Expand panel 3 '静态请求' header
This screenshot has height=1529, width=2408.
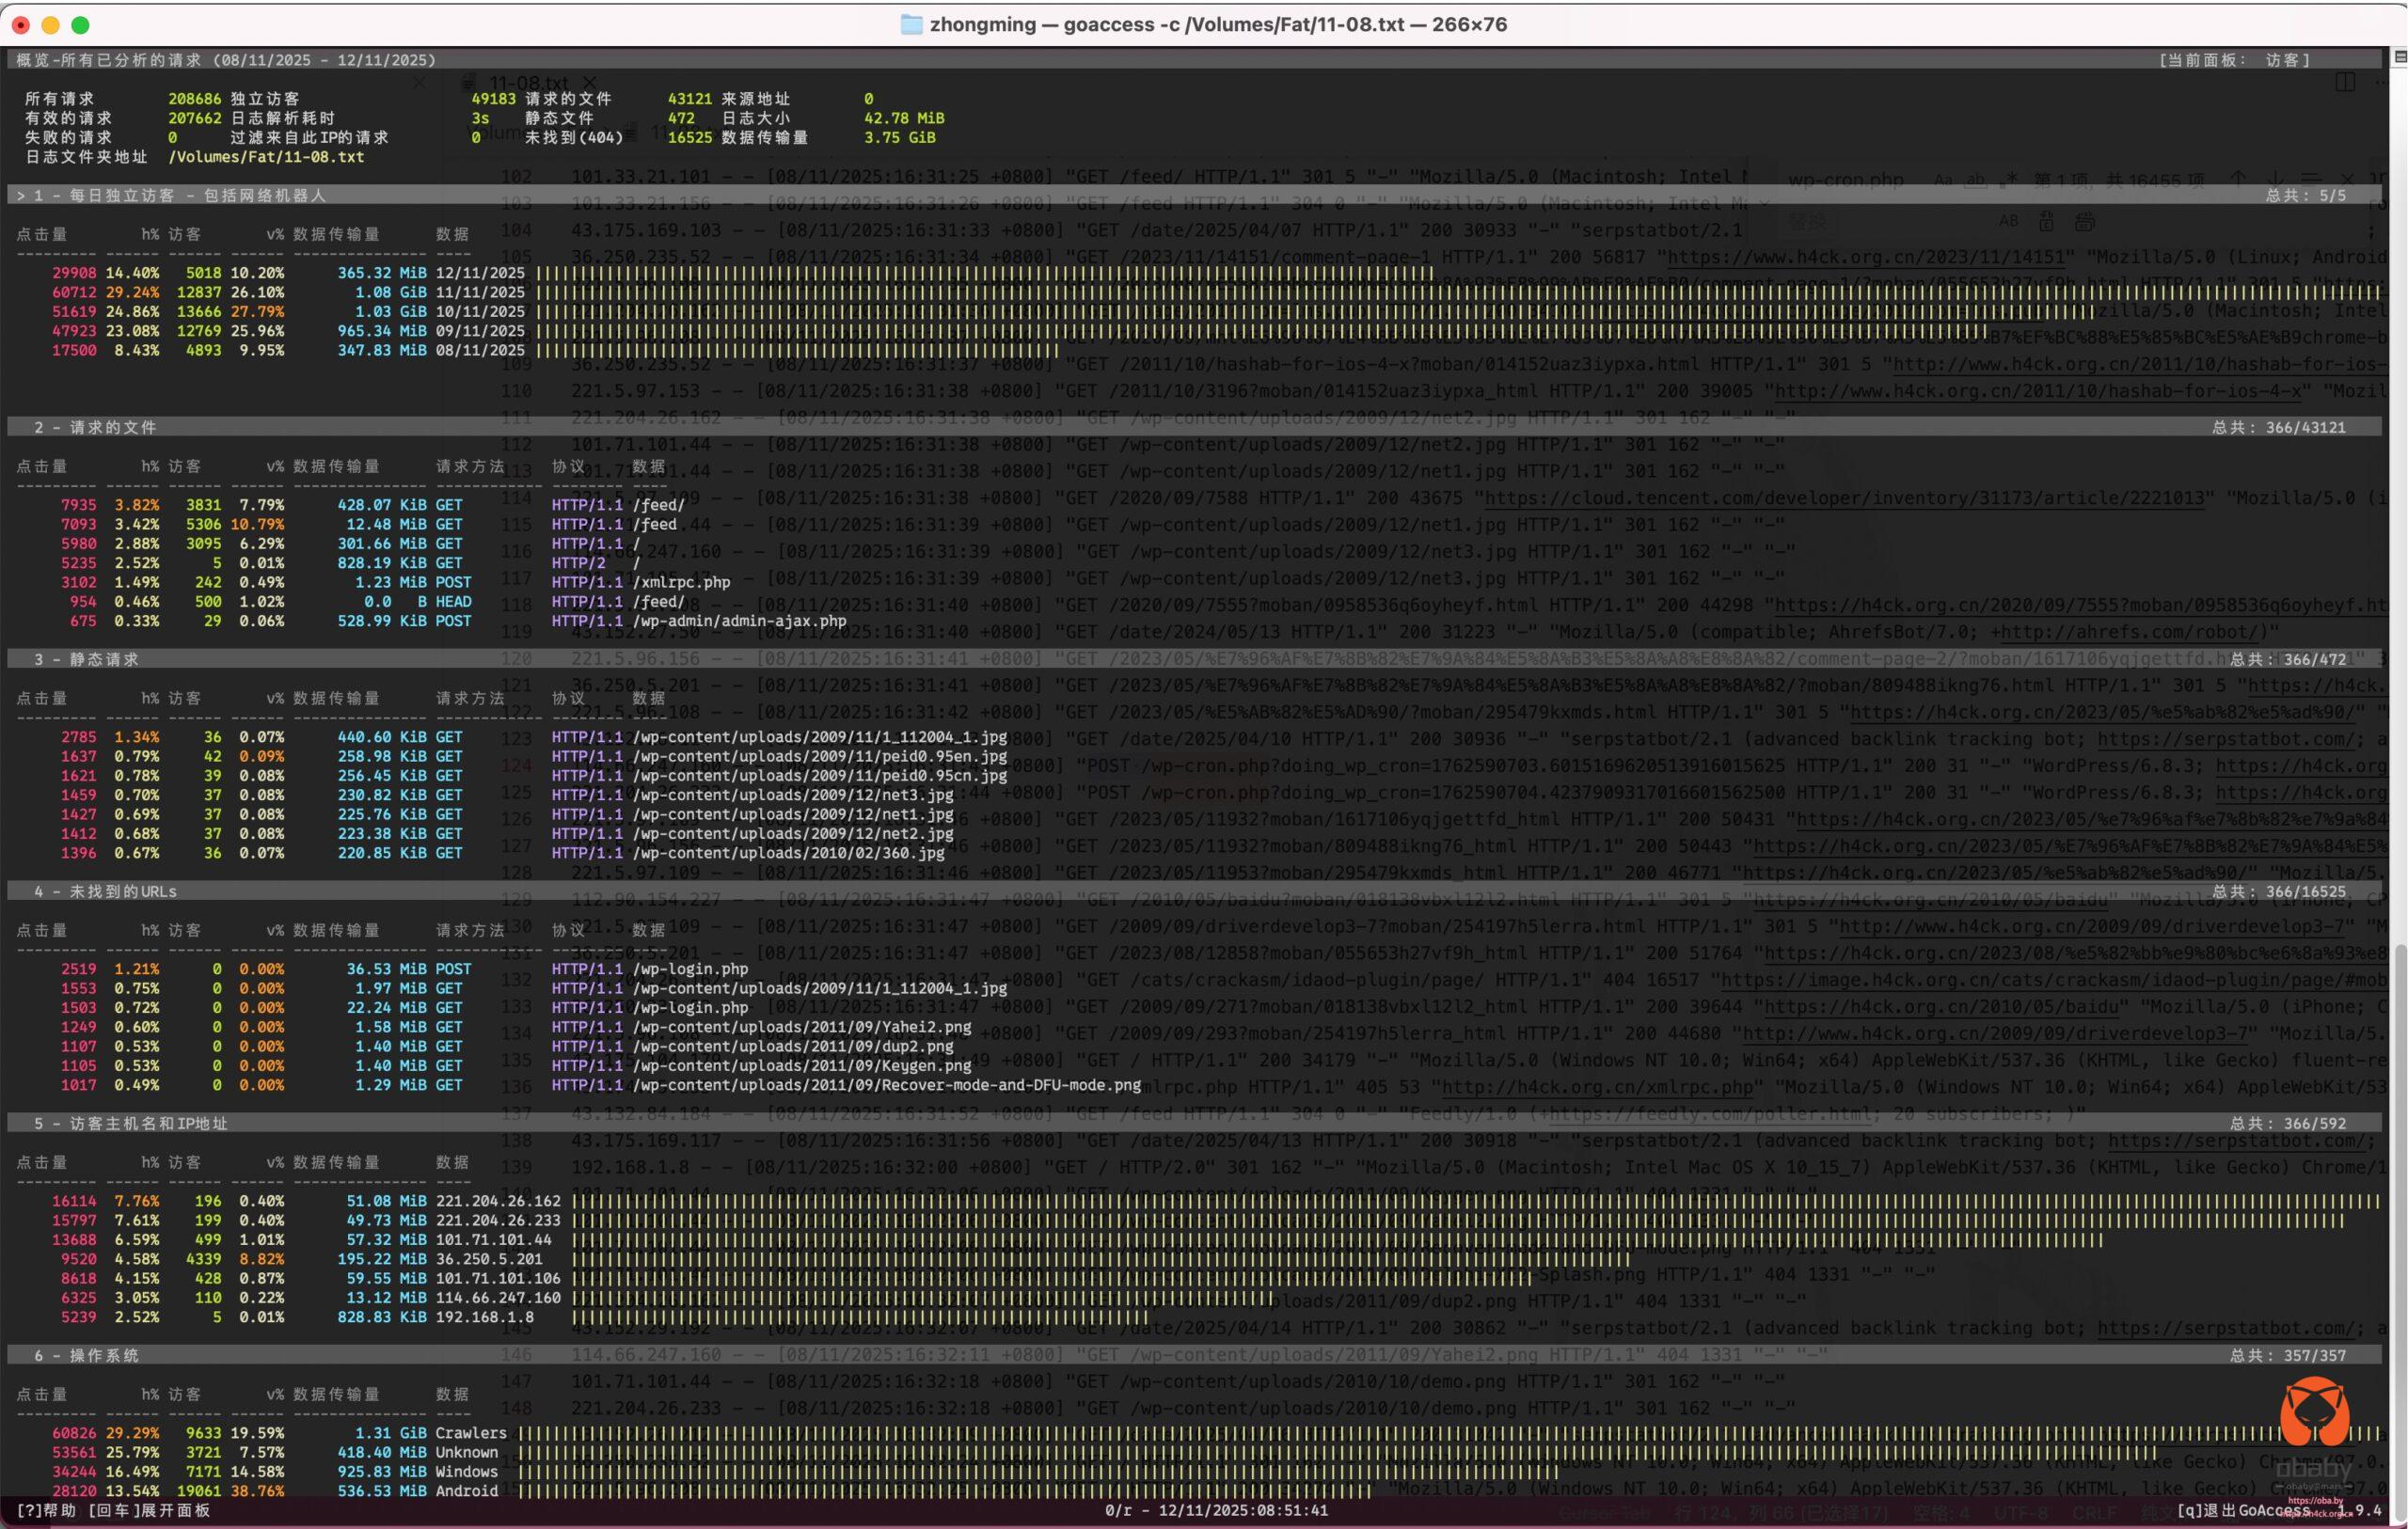(87, 660)
